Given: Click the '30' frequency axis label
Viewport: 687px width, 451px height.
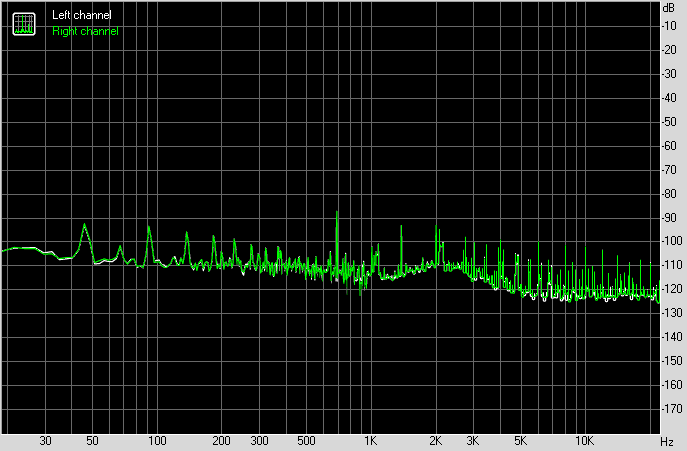Looking at the screenshot, I should (x=46, y=441).
